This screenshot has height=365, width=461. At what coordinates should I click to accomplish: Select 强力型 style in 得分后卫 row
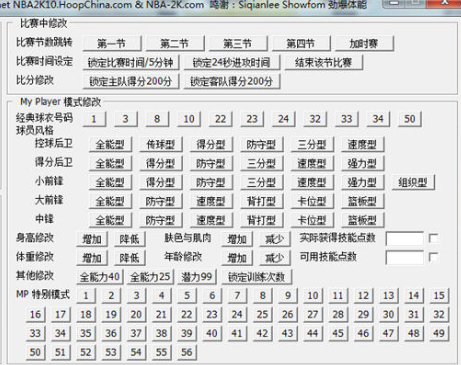pyautogui.click(x=362, y=163)
